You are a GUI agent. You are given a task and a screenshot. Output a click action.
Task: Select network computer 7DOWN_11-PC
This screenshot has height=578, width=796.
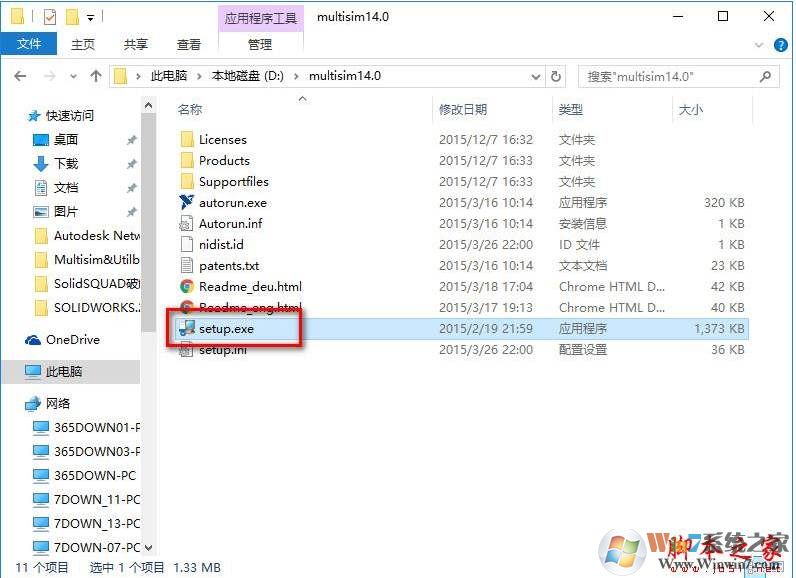86,499
